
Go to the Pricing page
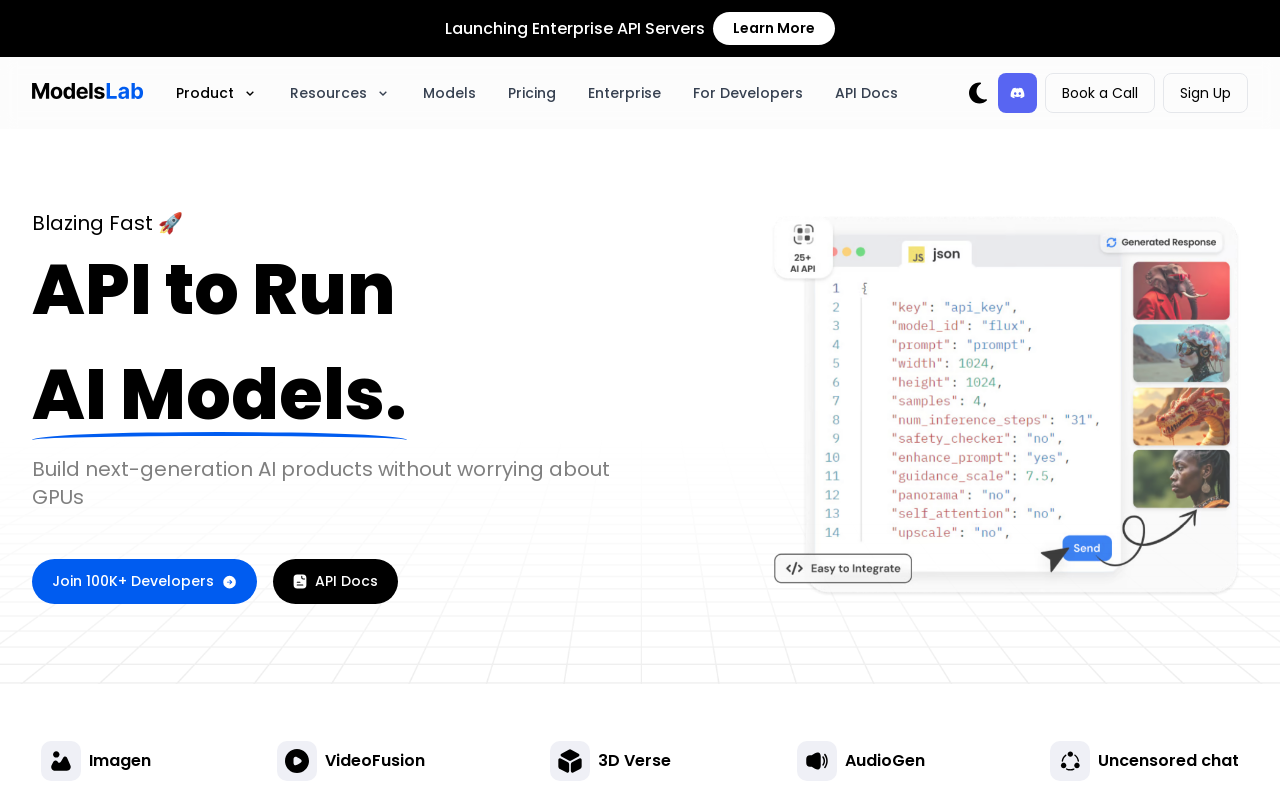[532, 93]
